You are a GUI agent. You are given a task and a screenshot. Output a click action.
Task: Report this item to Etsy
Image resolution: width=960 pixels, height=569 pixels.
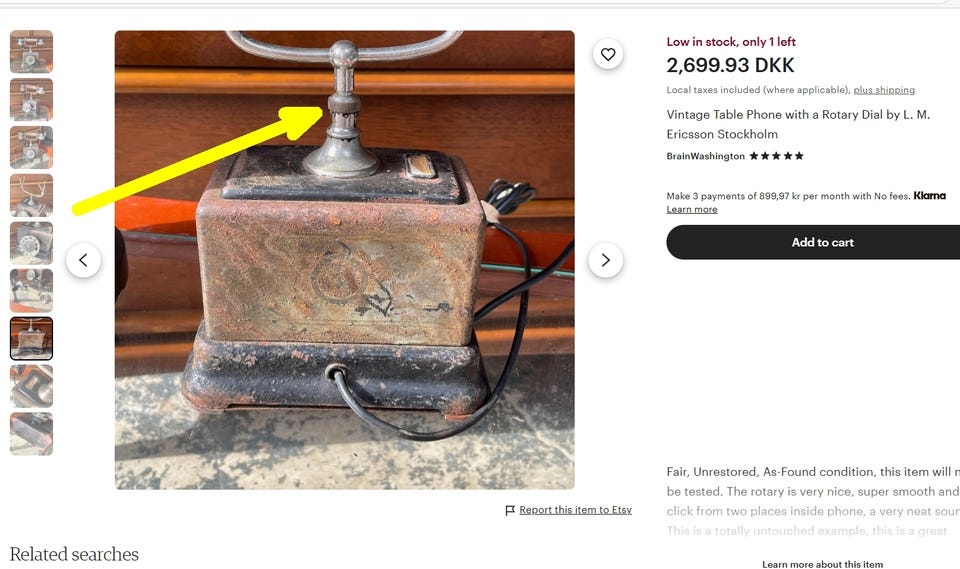(575, 510)
